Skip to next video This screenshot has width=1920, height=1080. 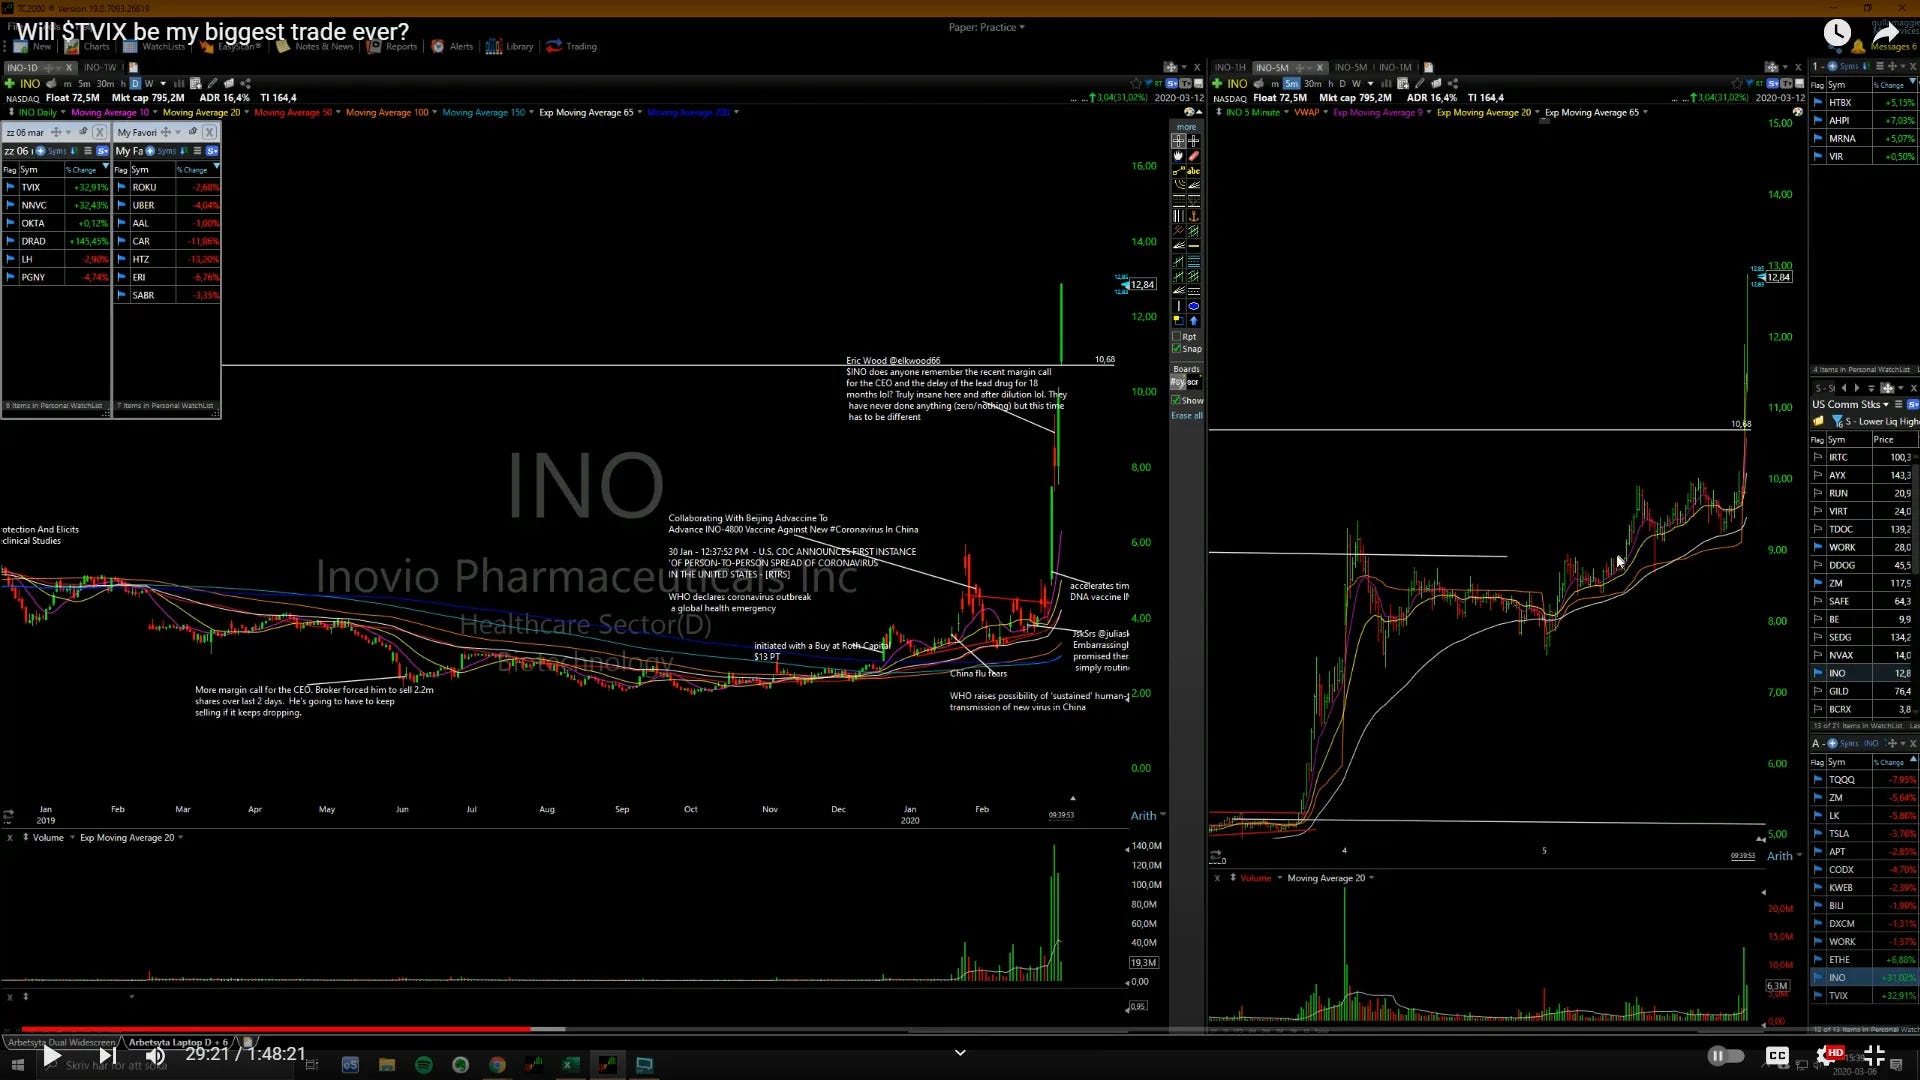(107, 1056)
